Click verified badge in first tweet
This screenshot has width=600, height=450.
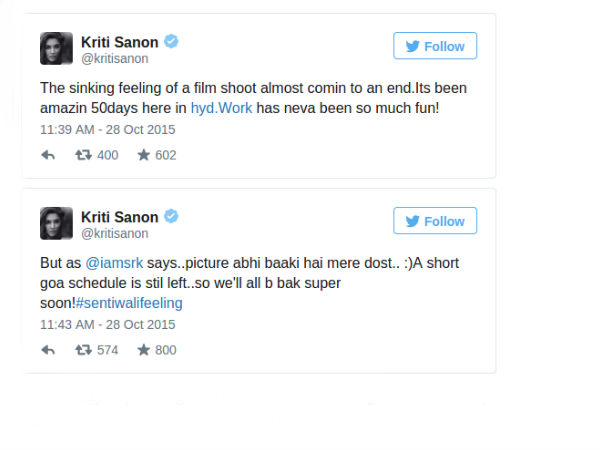point(172,42)
